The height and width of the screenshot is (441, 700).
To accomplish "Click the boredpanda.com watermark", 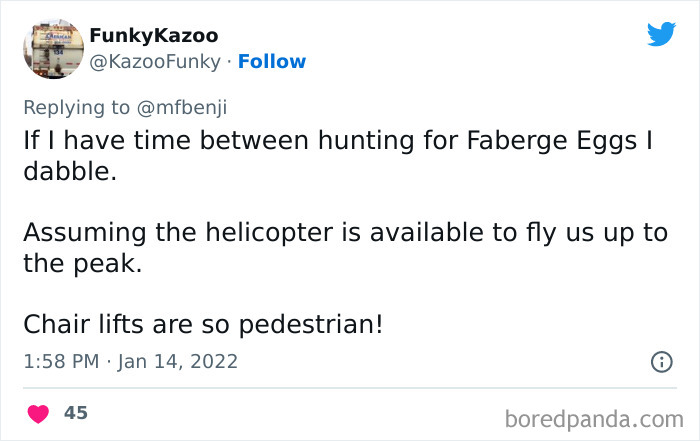I will click(595, 417).
